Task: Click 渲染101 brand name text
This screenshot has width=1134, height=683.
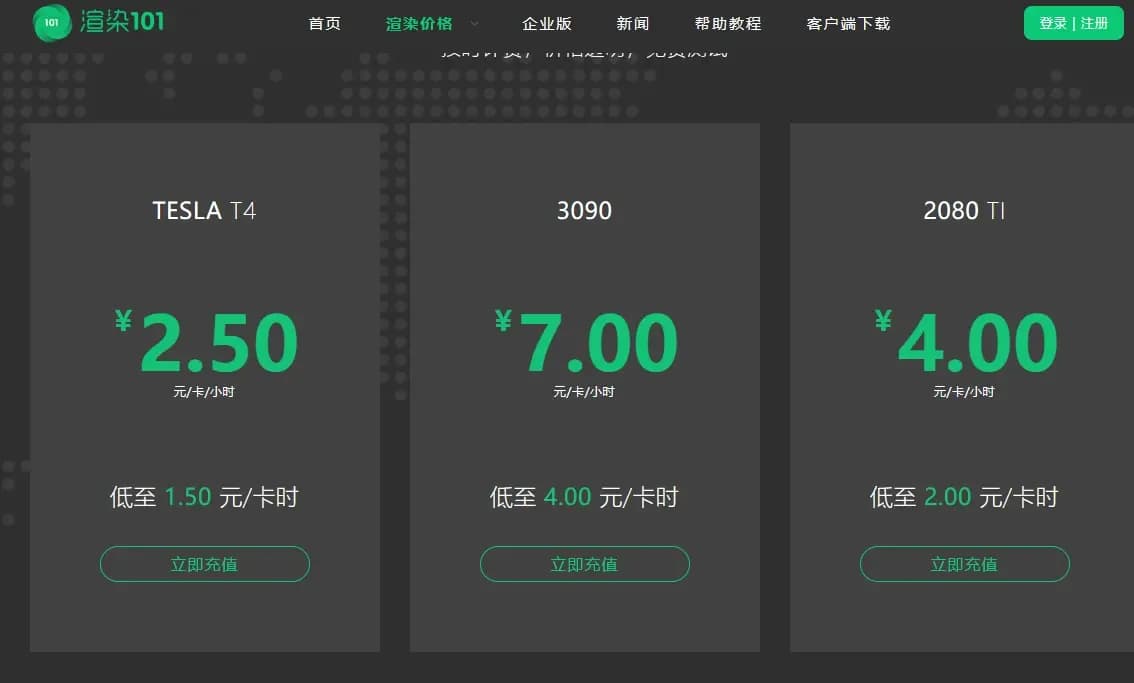Action: [x=122, y=22]
